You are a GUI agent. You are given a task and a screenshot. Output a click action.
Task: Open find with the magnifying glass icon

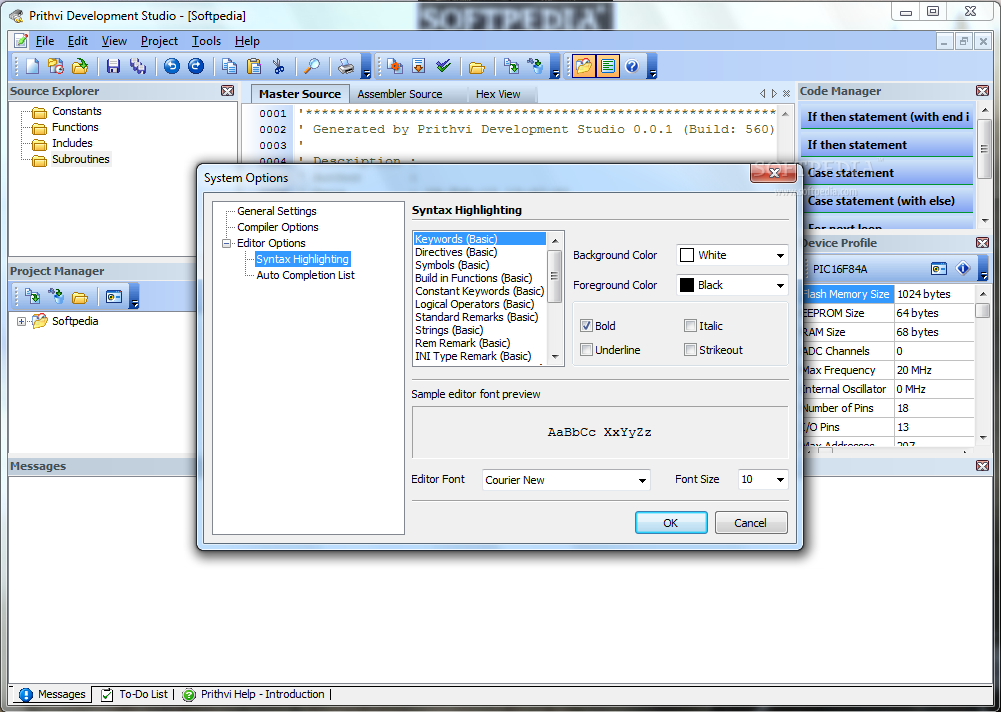click(x=312, y=66)
